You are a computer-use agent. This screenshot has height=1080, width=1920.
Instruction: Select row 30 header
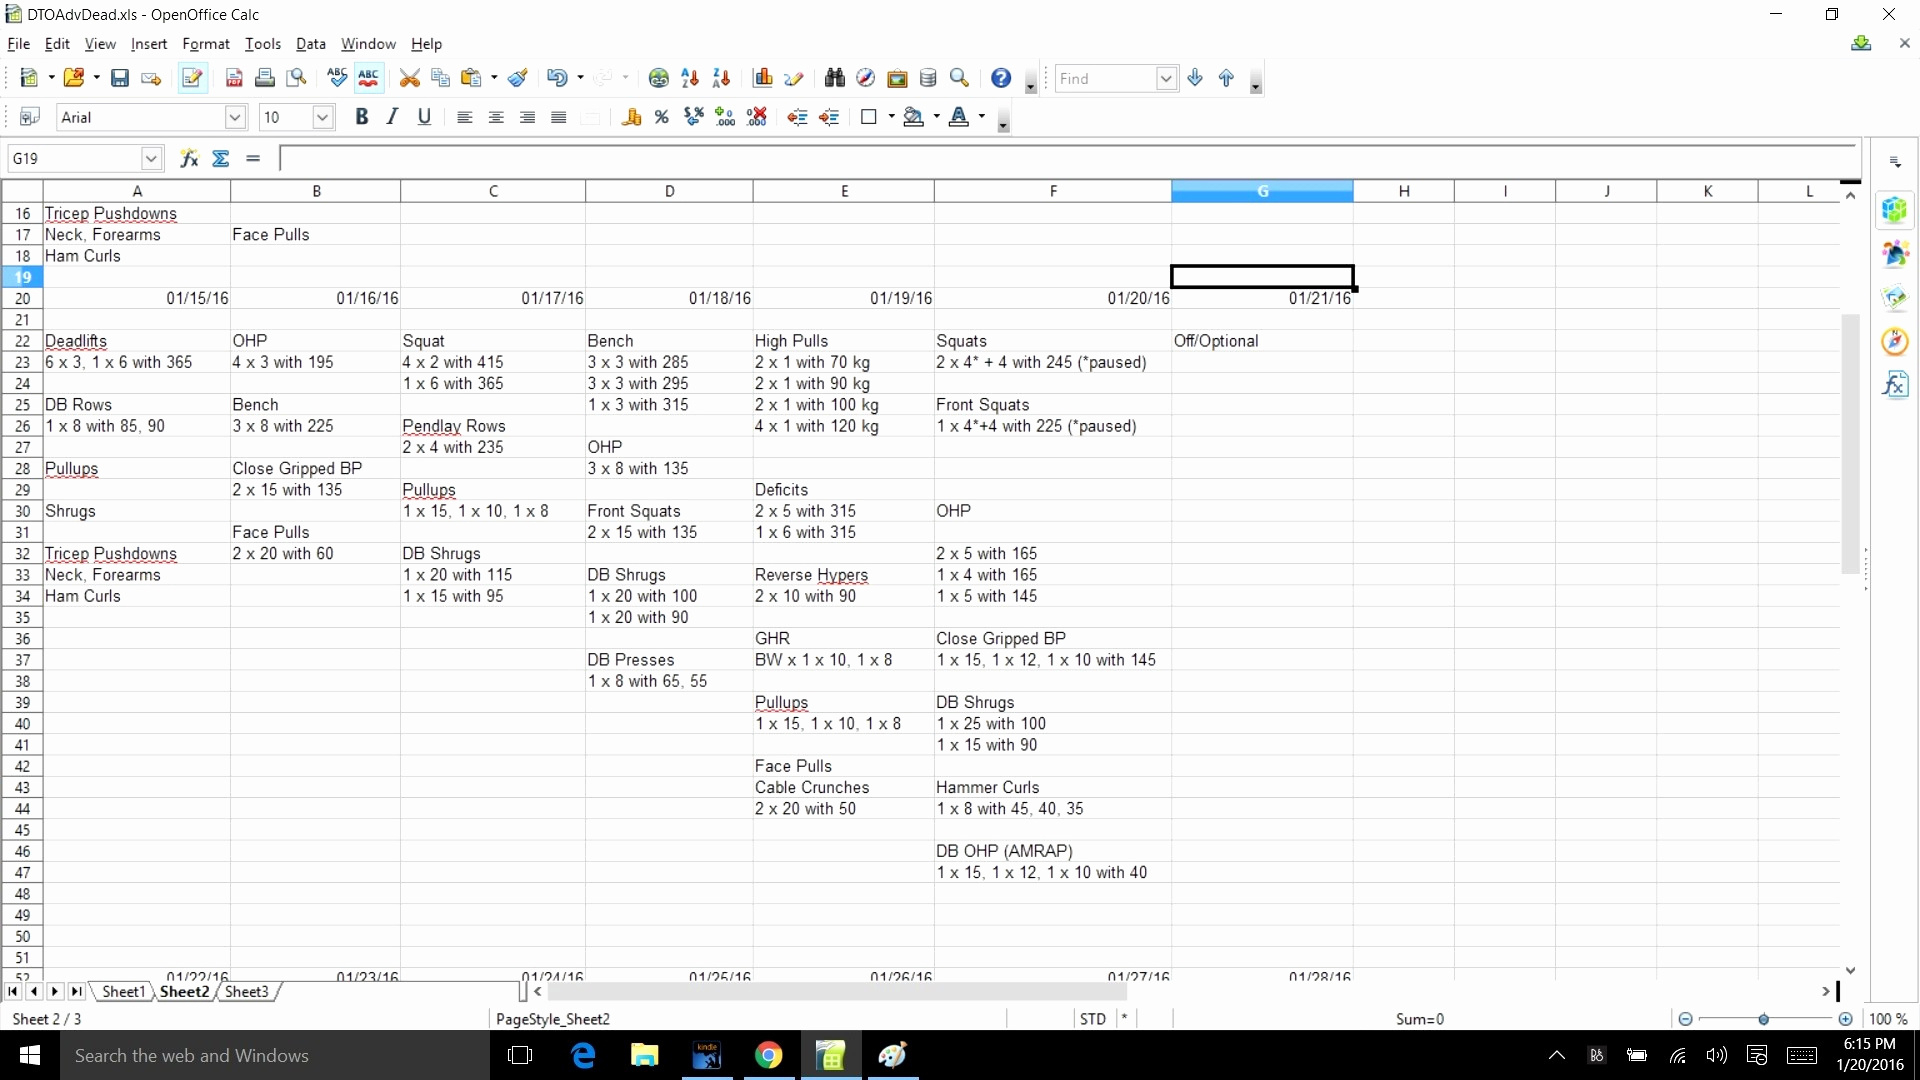point(22,511)
